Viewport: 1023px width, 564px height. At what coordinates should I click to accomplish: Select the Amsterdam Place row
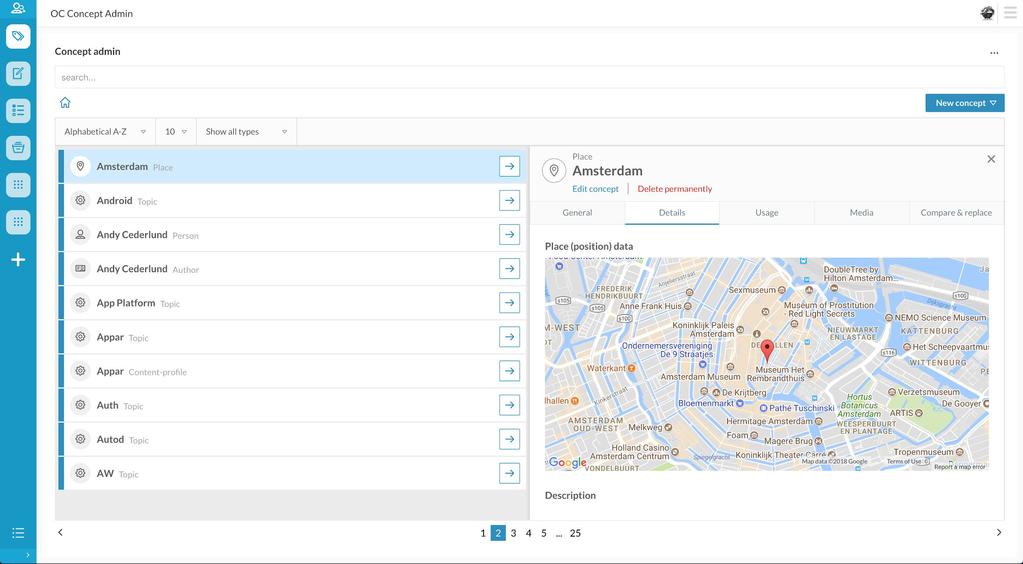292,166
